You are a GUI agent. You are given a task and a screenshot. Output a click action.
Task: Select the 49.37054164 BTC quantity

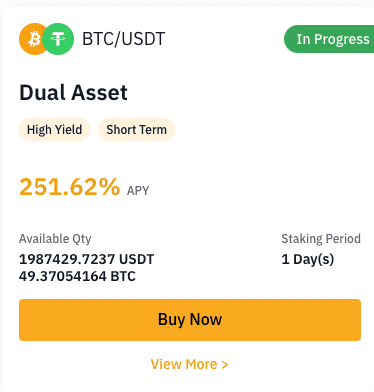tap(77, 276)
